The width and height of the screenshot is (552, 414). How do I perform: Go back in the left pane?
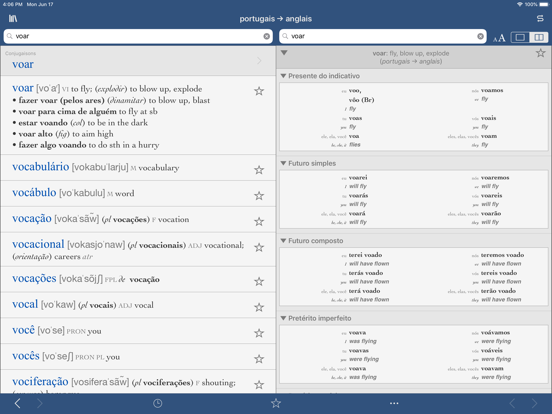coord(18,403)
